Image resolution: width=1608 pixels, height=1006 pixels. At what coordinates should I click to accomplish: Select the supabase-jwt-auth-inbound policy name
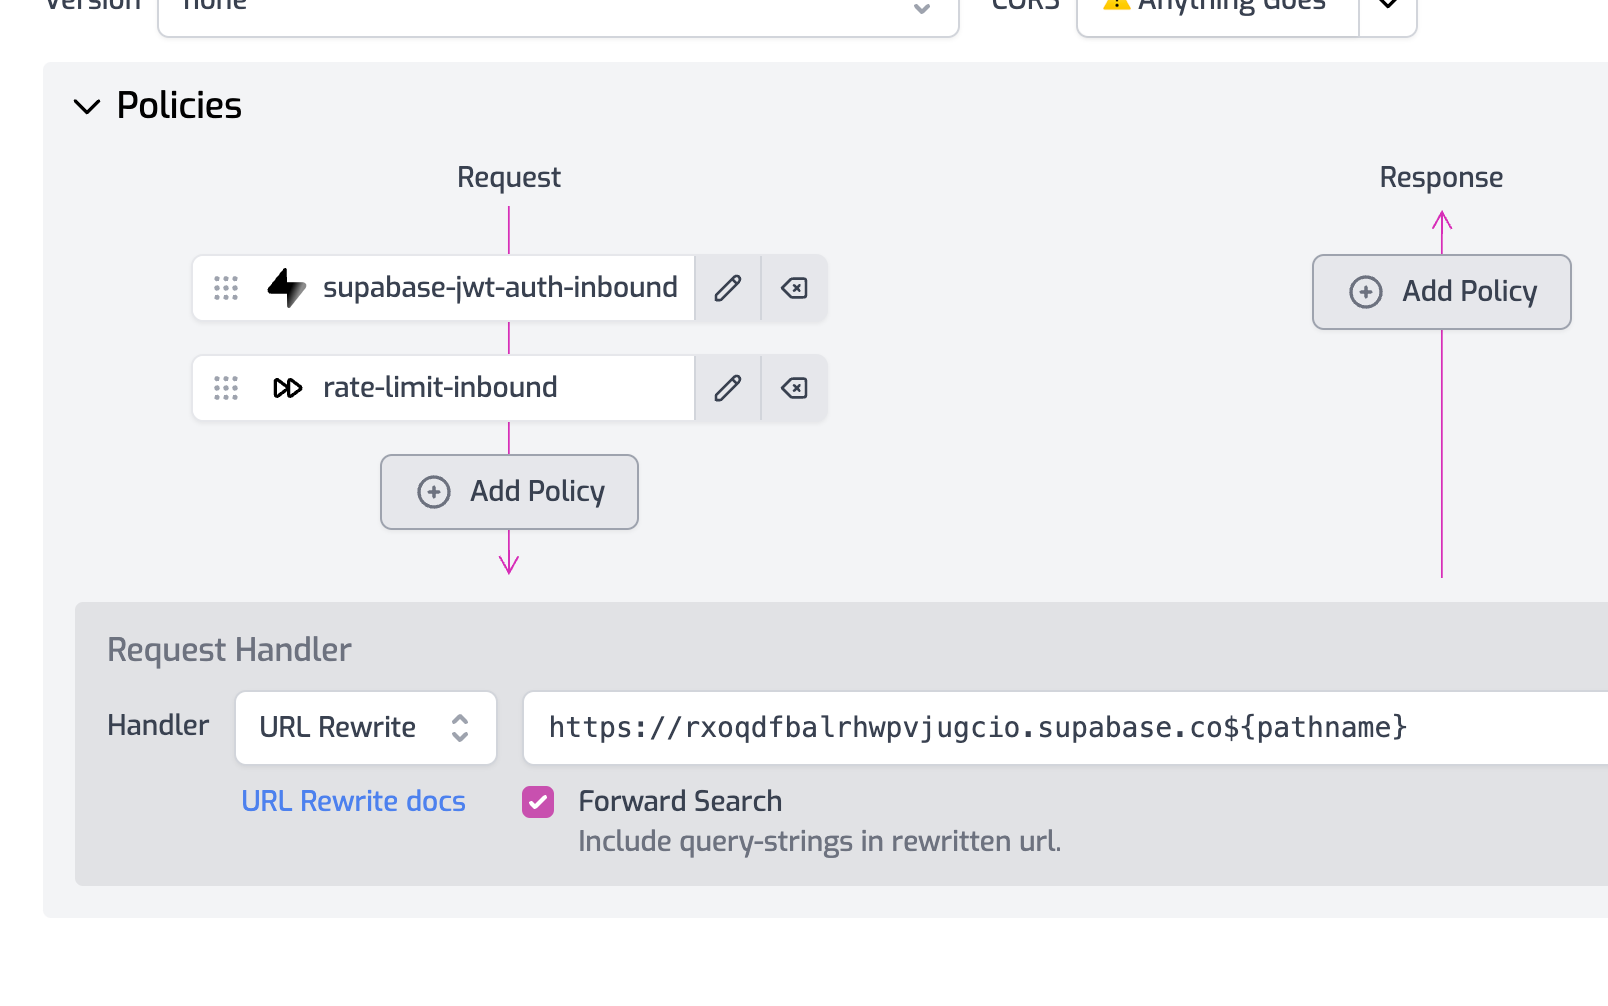point(500,288)
